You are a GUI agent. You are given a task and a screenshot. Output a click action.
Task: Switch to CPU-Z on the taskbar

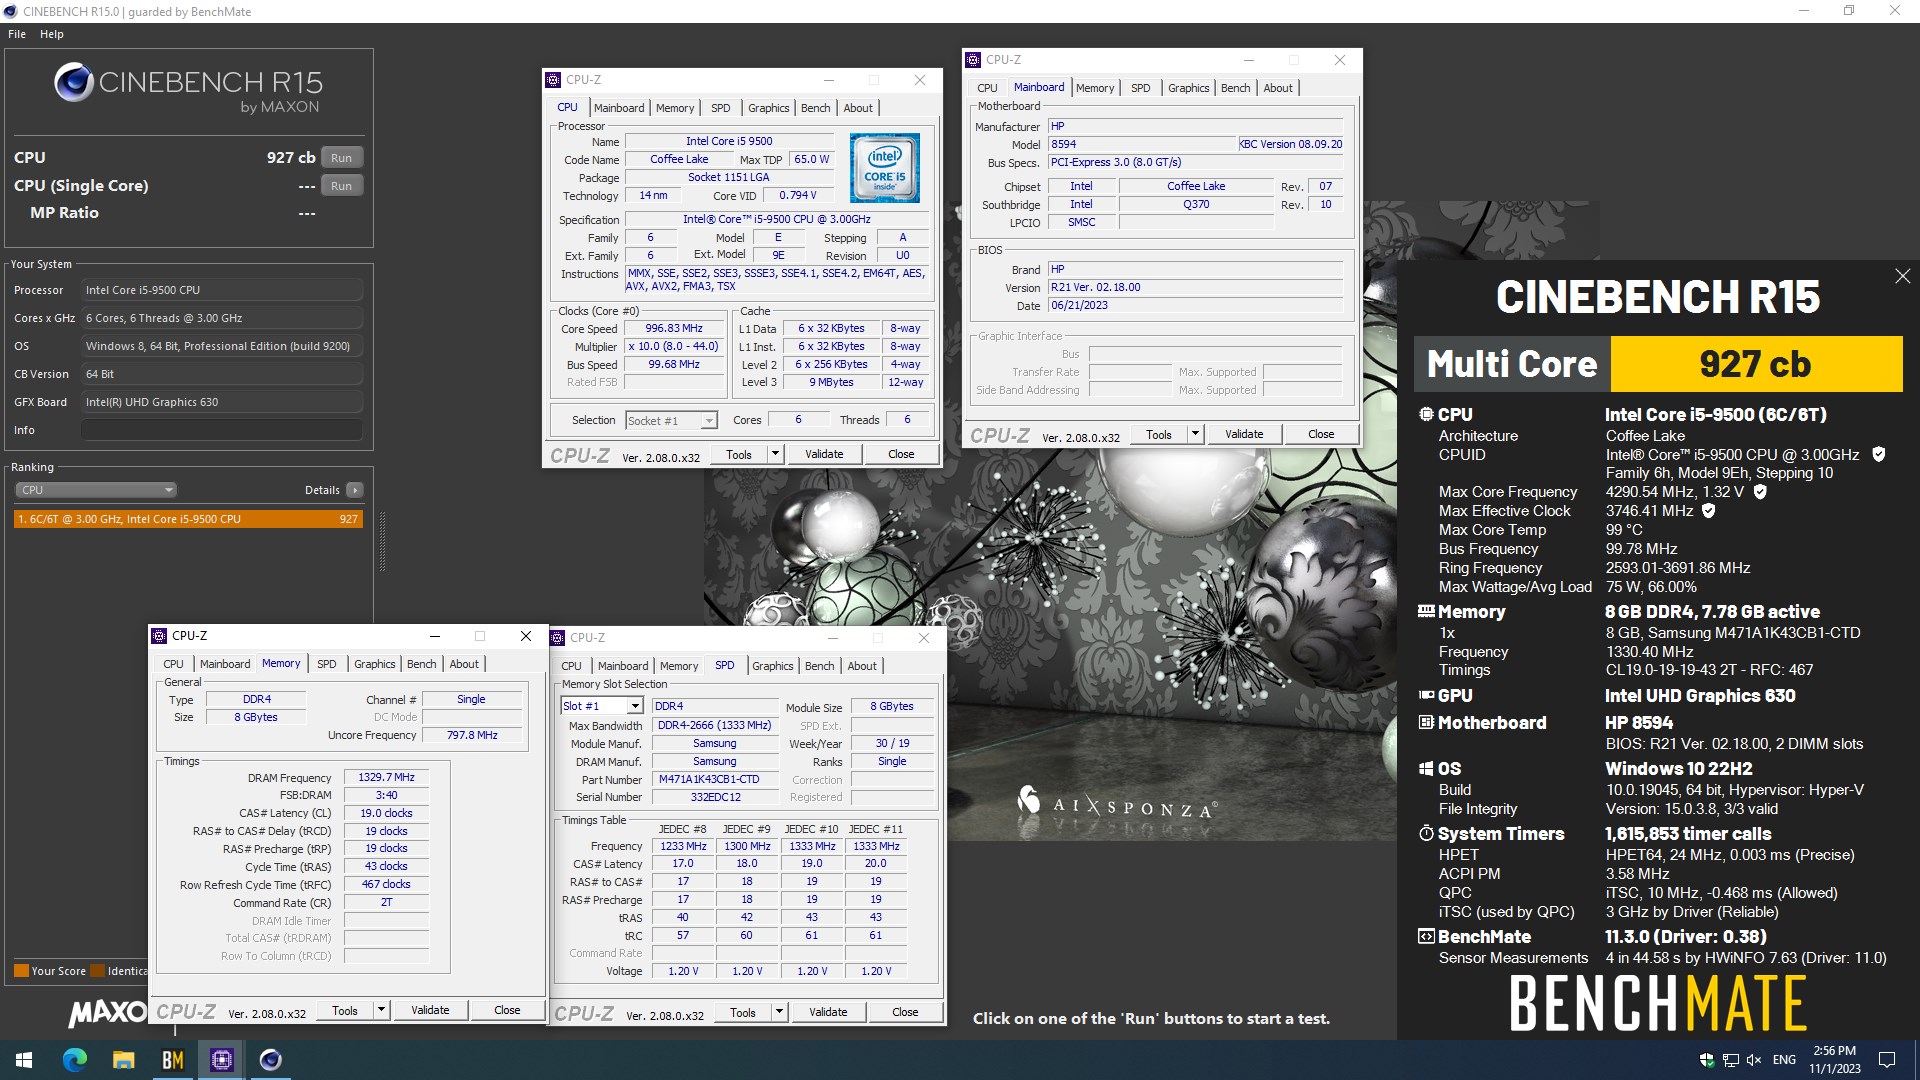222,1060
